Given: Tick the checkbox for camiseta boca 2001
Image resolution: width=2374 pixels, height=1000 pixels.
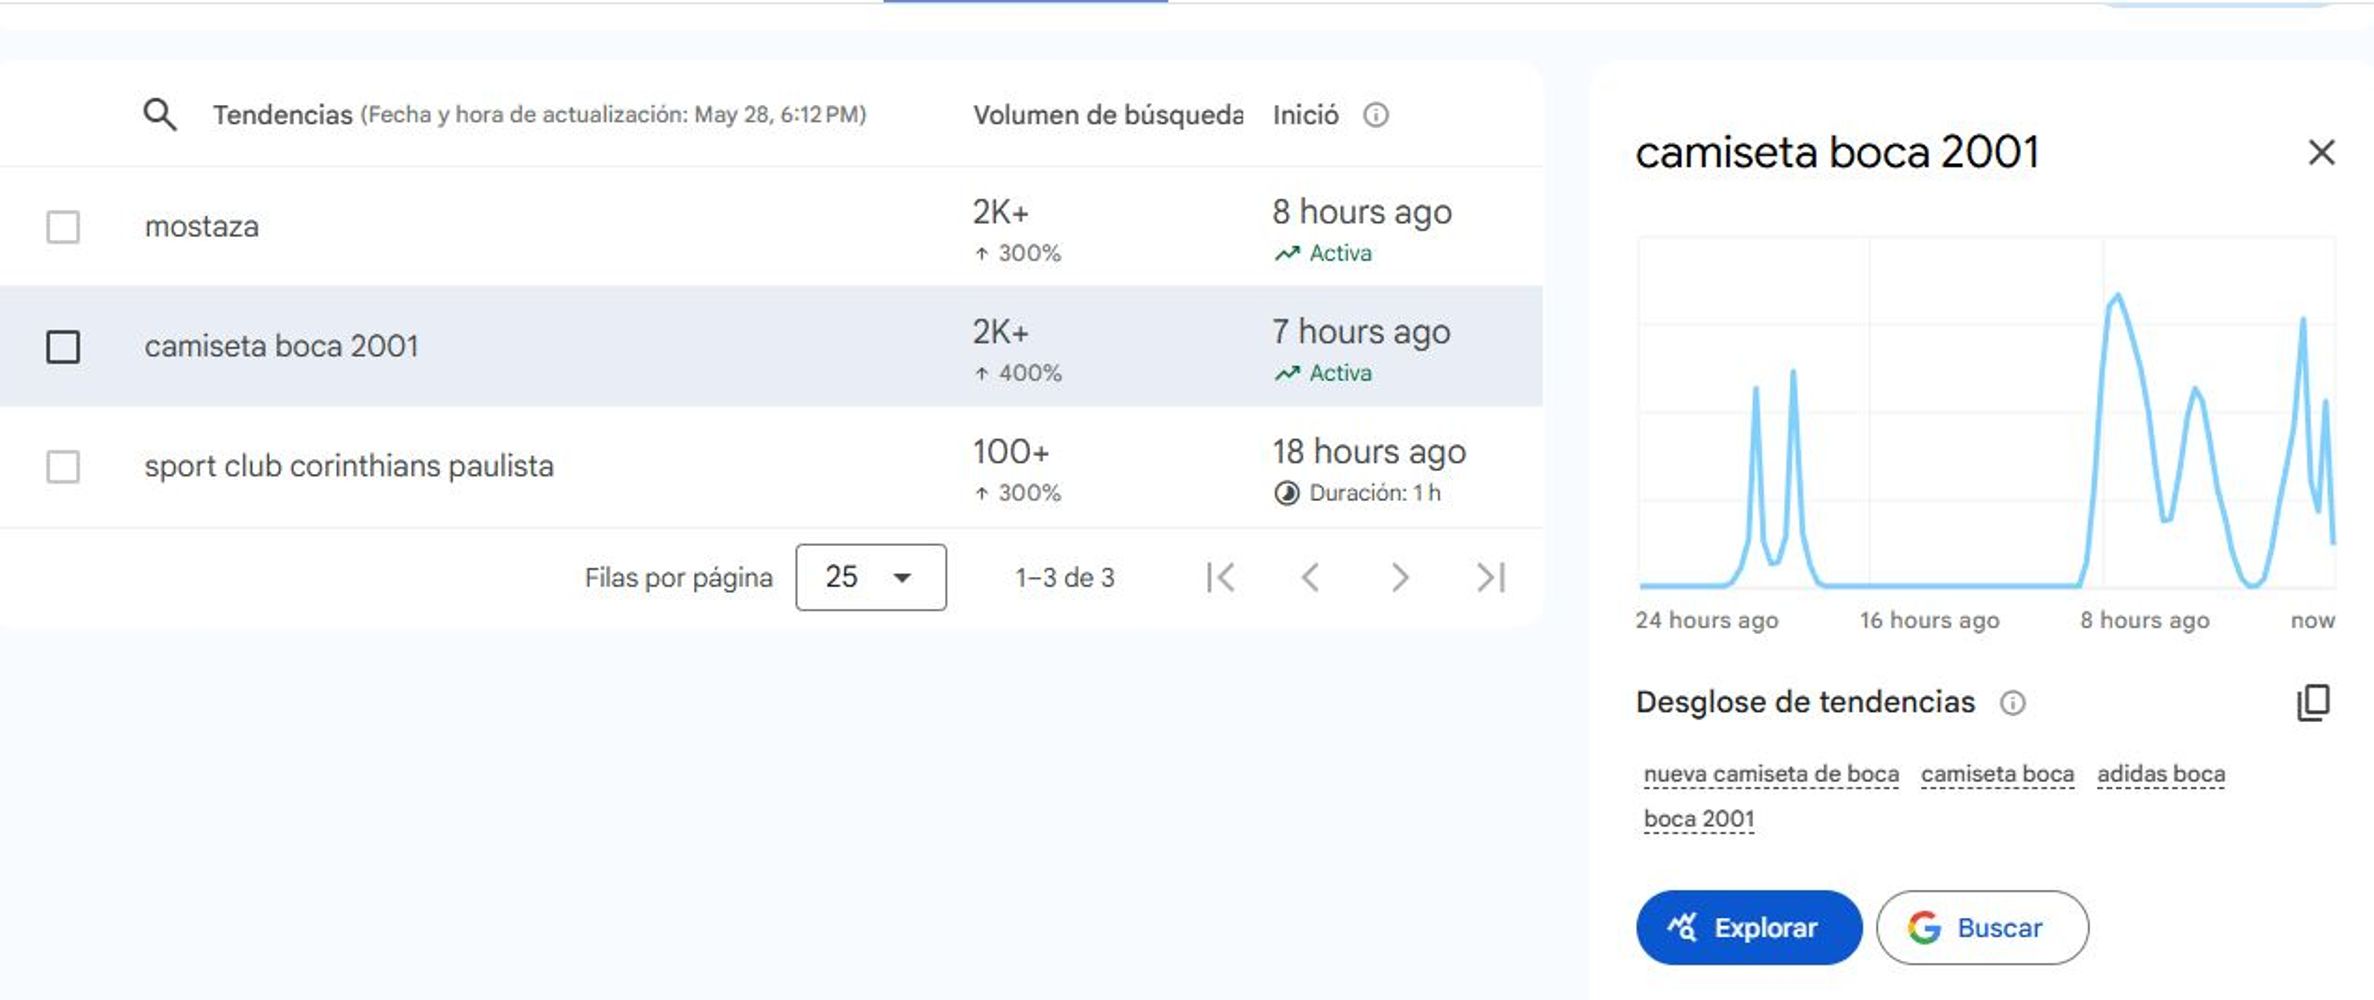Looking at the screenshot, I should (63, 347).
